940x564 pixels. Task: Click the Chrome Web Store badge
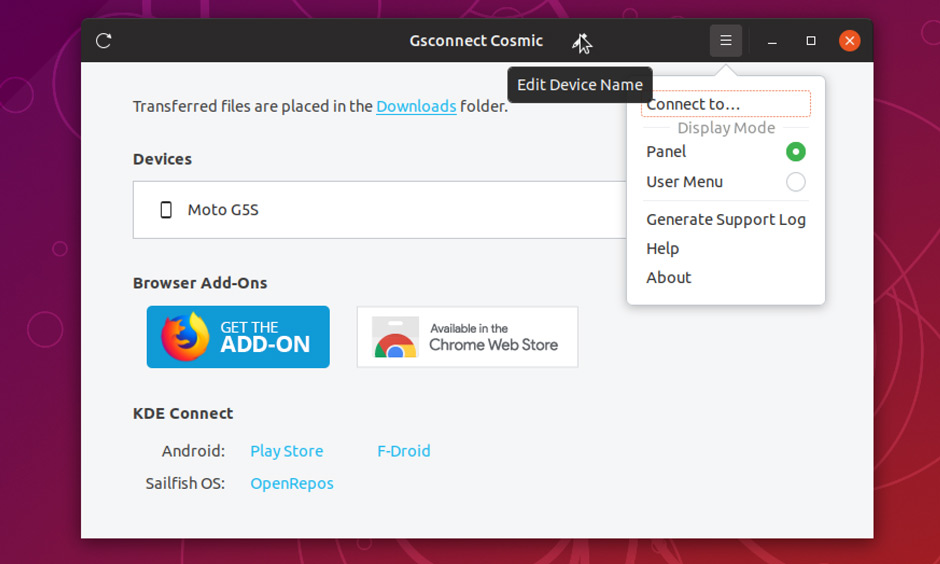[468, 337]
